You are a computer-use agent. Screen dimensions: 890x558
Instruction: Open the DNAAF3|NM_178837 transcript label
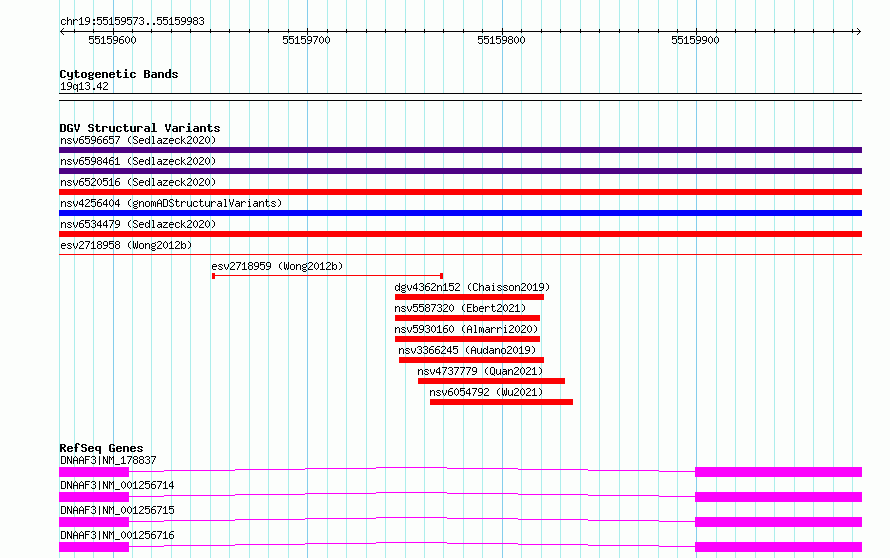click(108, 460)
